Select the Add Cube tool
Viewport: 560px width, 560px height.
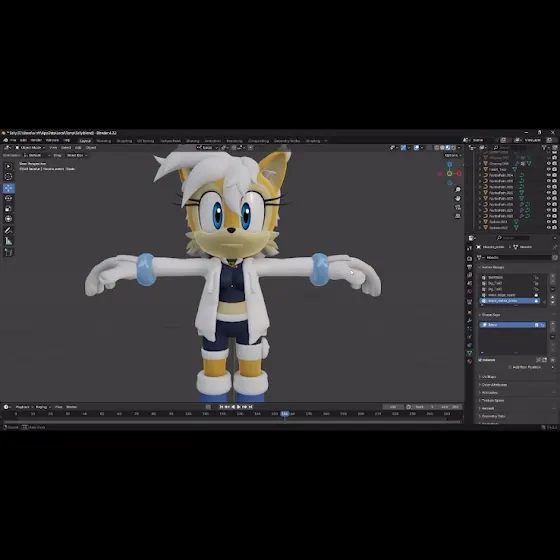(9, 252)
